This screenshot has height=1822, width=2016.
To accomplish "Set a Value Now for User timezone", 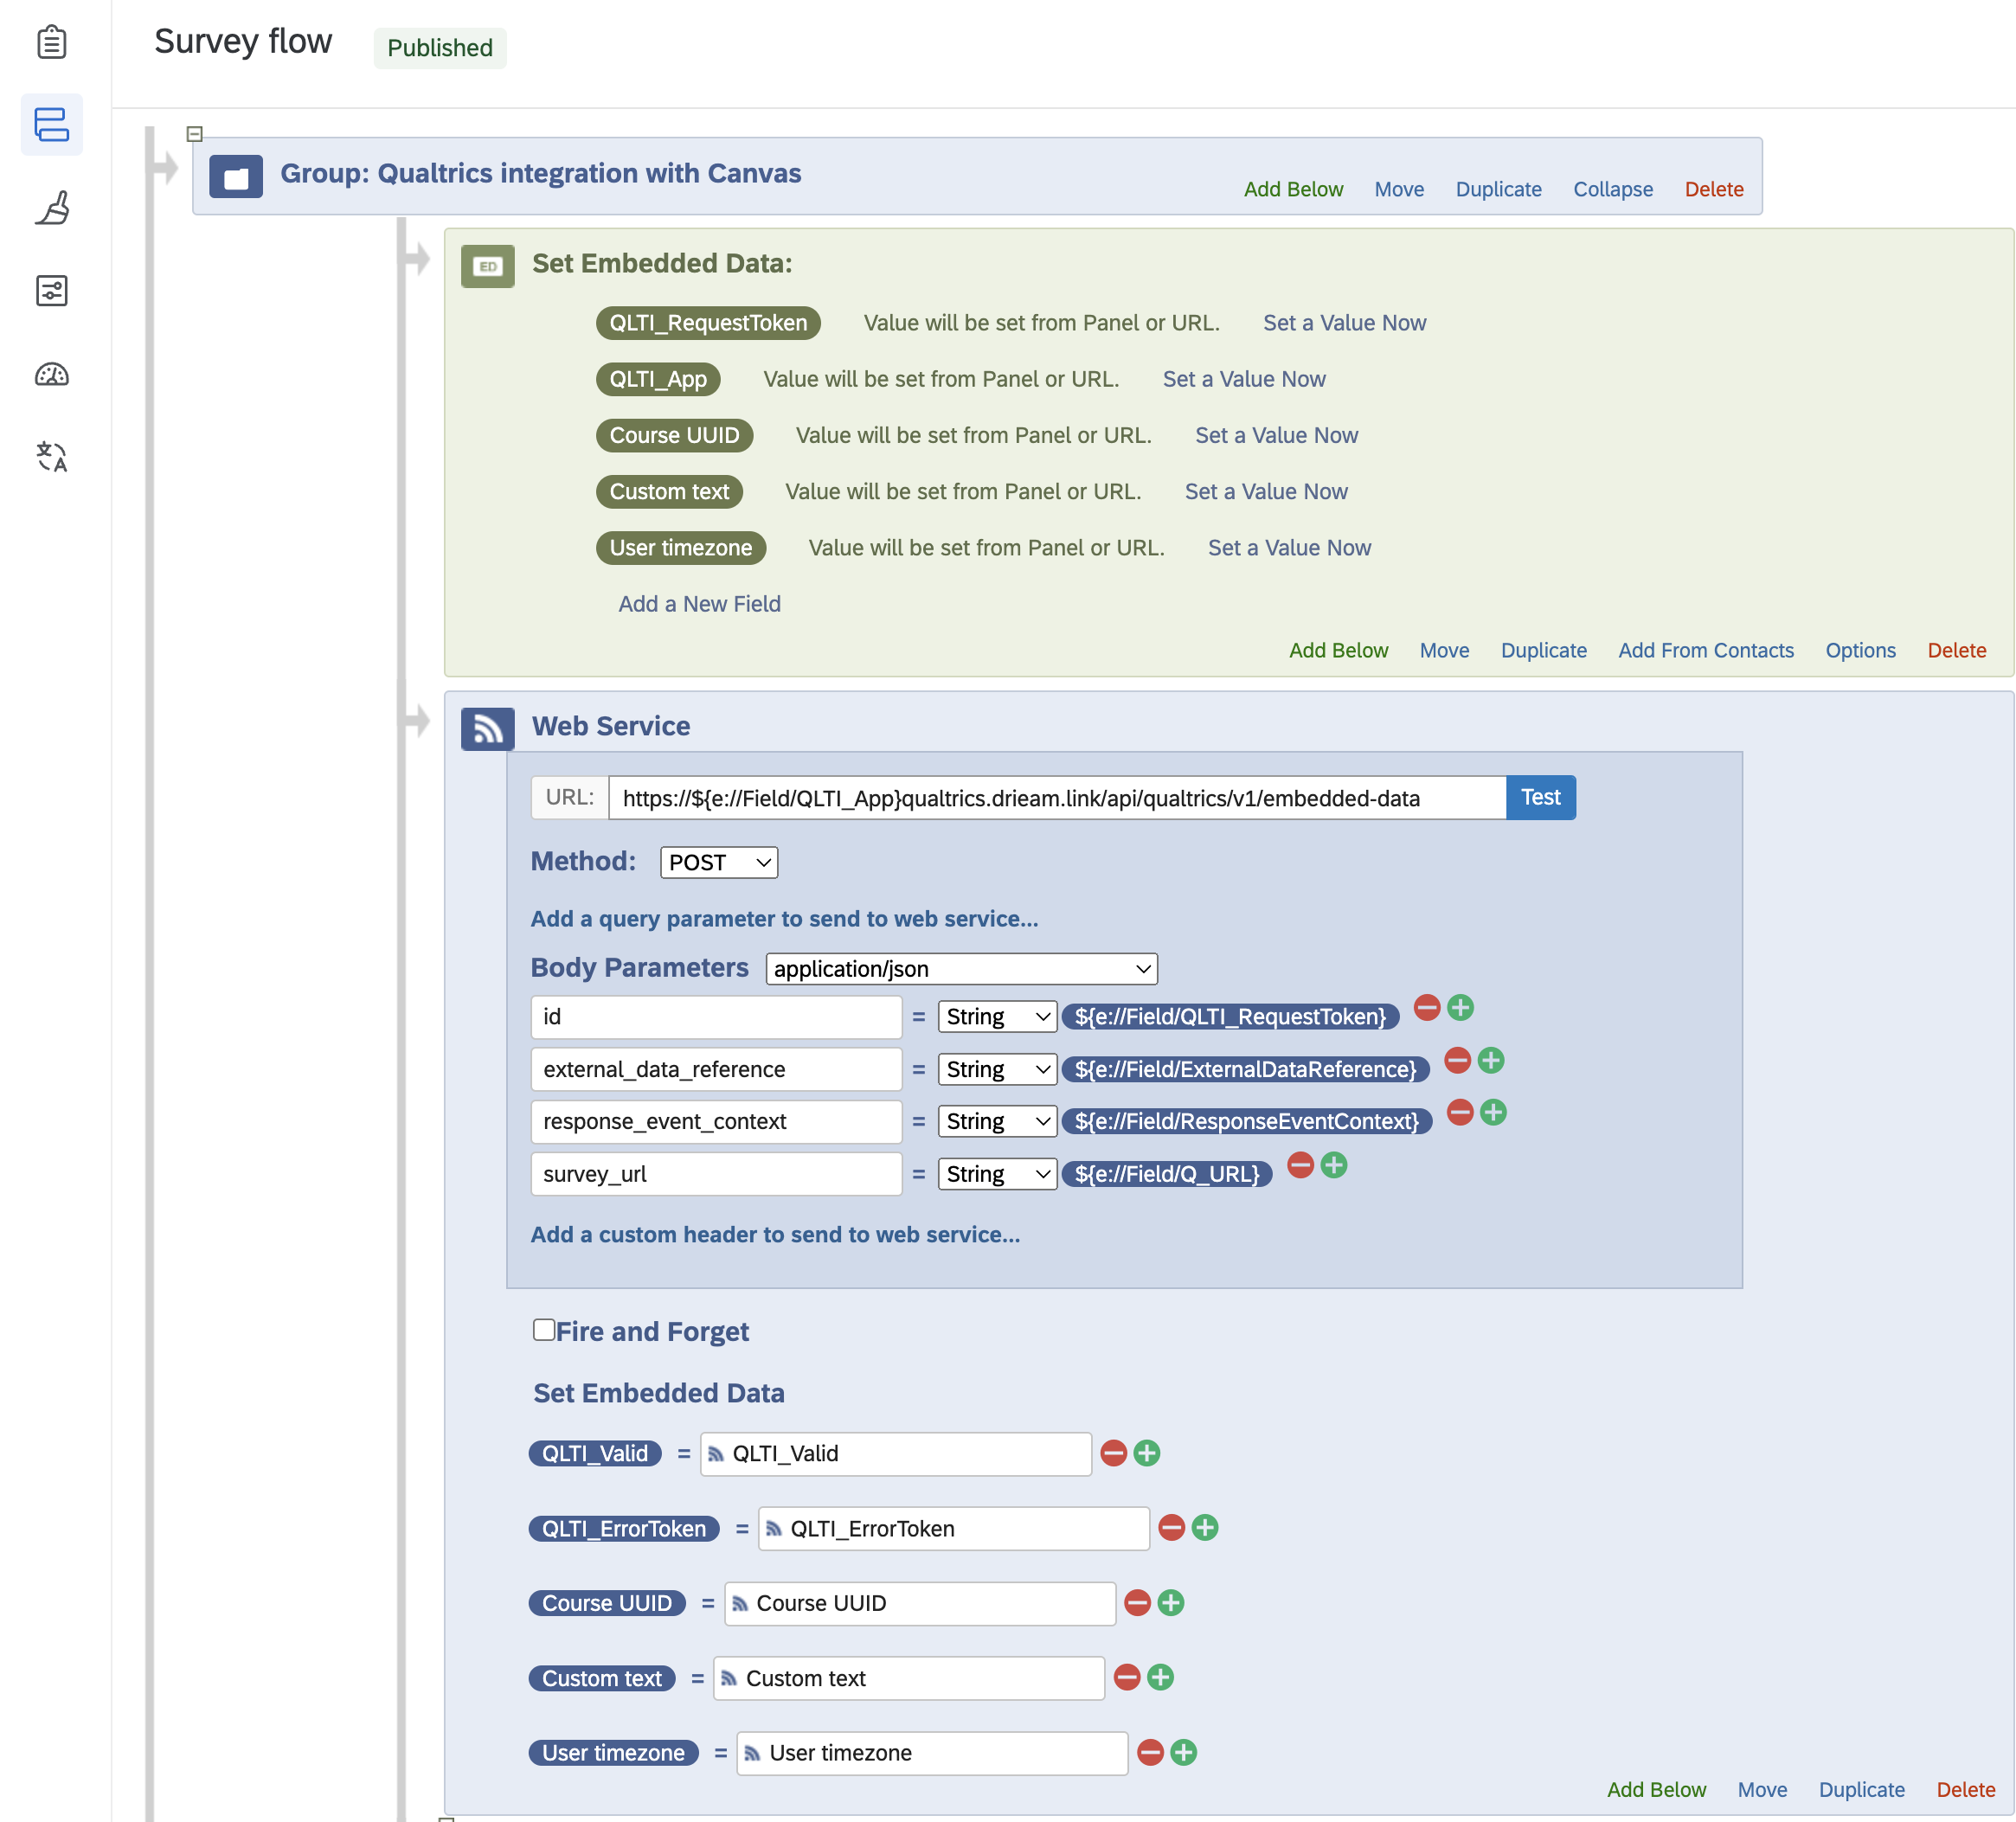I will point(1289,548).
